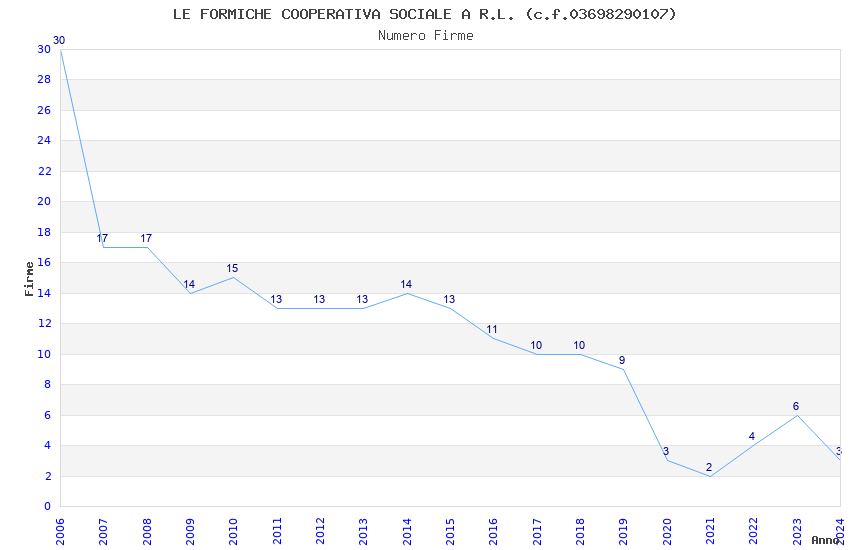Click the data label 15 above 2010
Screen dimensions: 850x550
click(x=233, y=268)
